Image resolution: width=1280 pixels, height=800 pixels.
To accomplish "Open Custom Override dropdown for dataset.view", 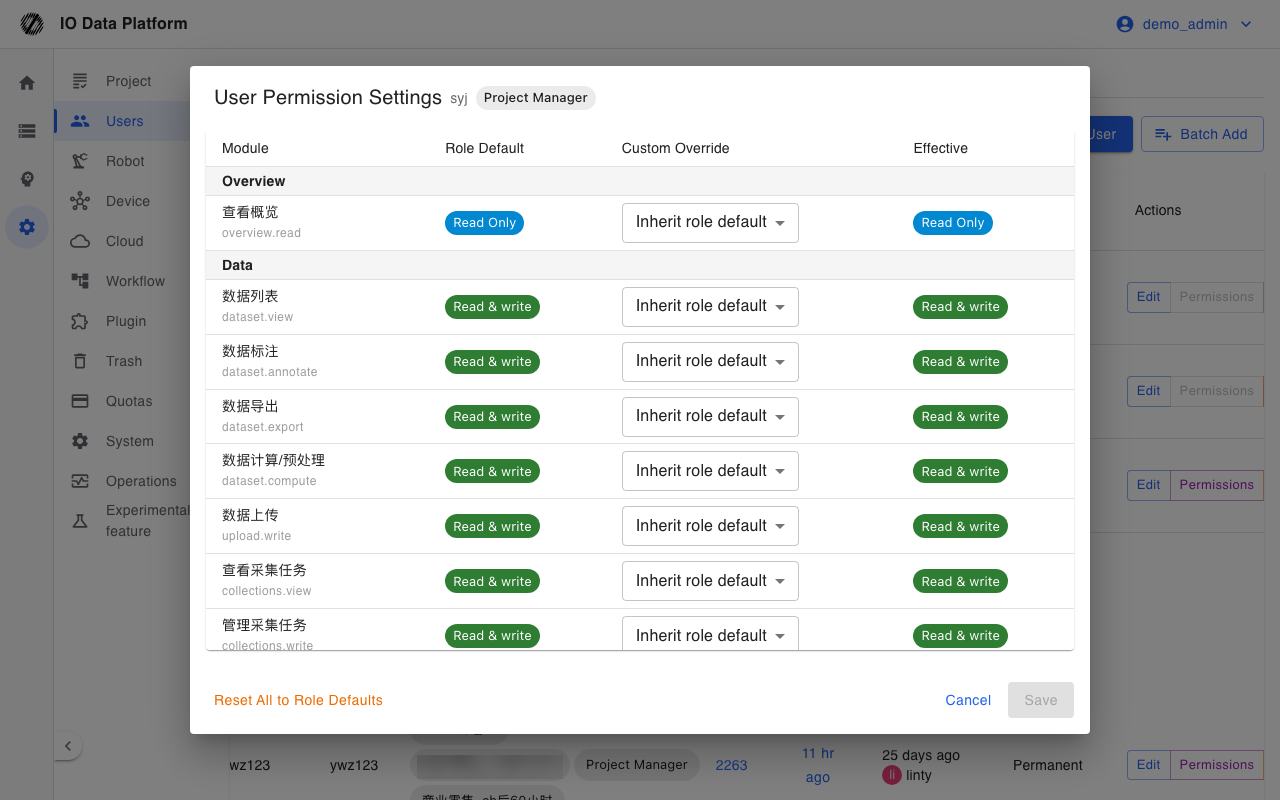I will click(x=710, y=306).
